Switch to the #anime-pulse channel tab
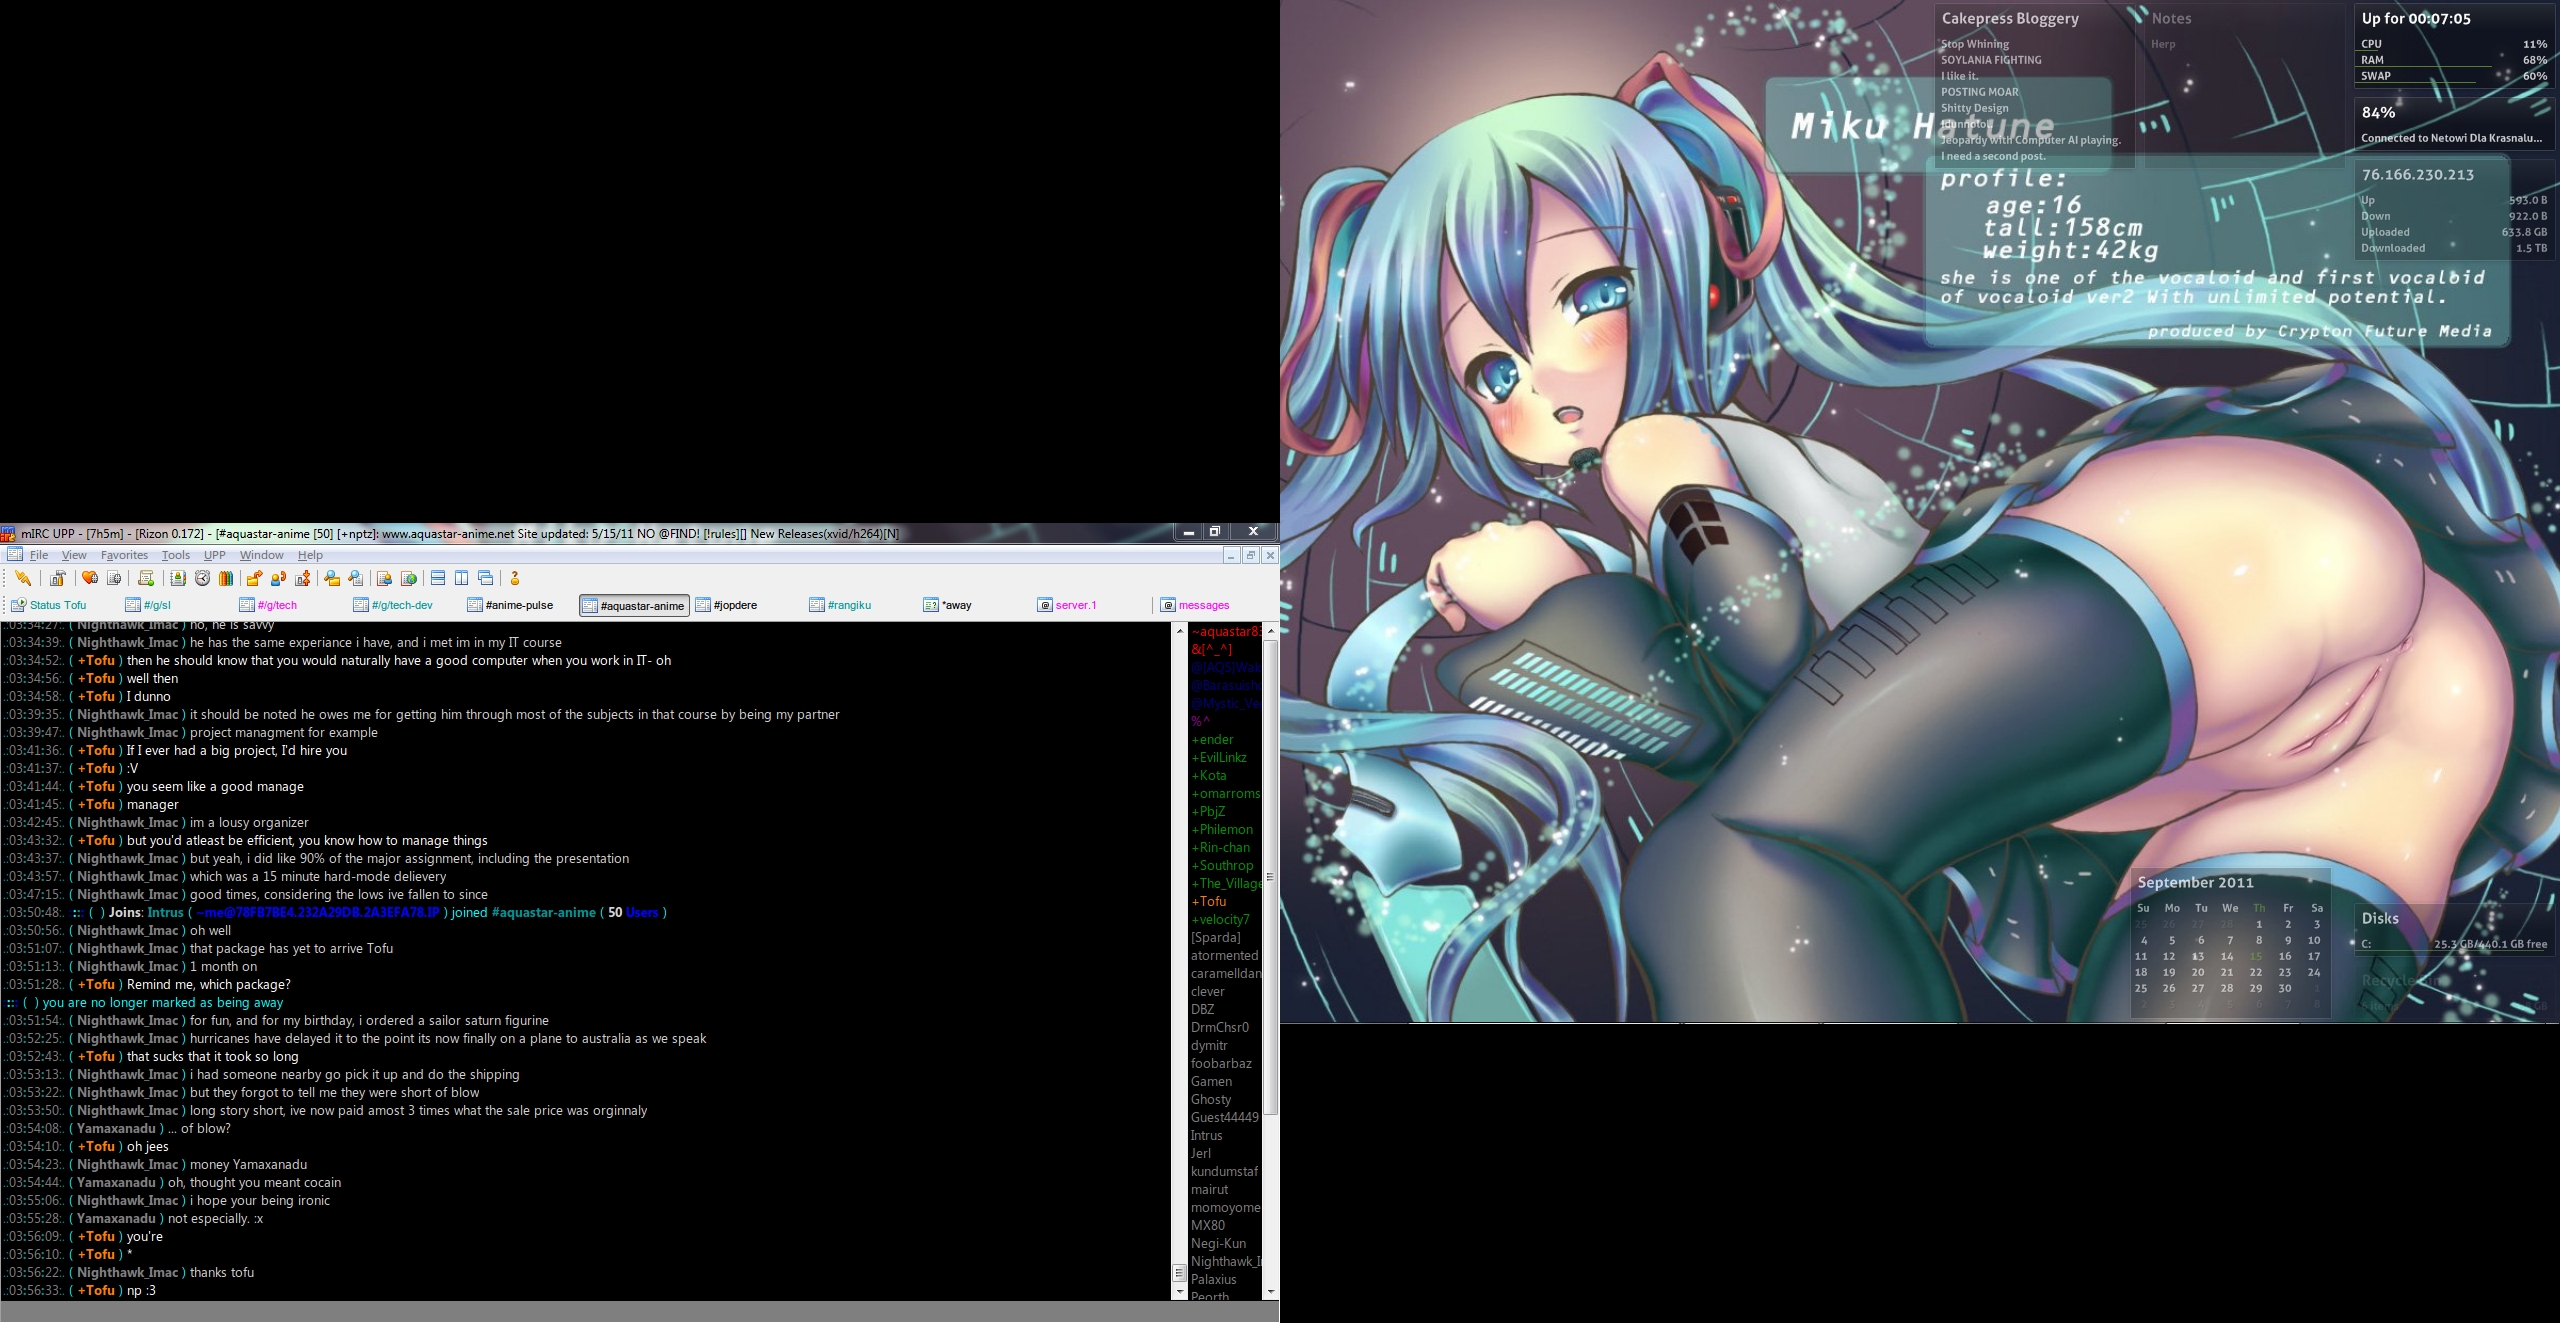Screen dimensions: 2560x1323 (510, 605)
